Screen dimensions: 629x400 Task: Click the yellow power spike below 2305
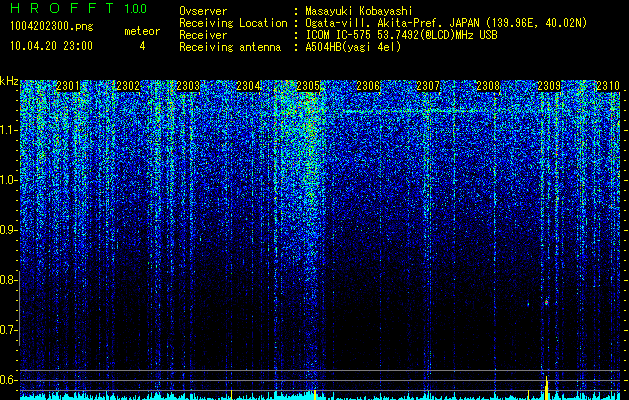(315, 394)
